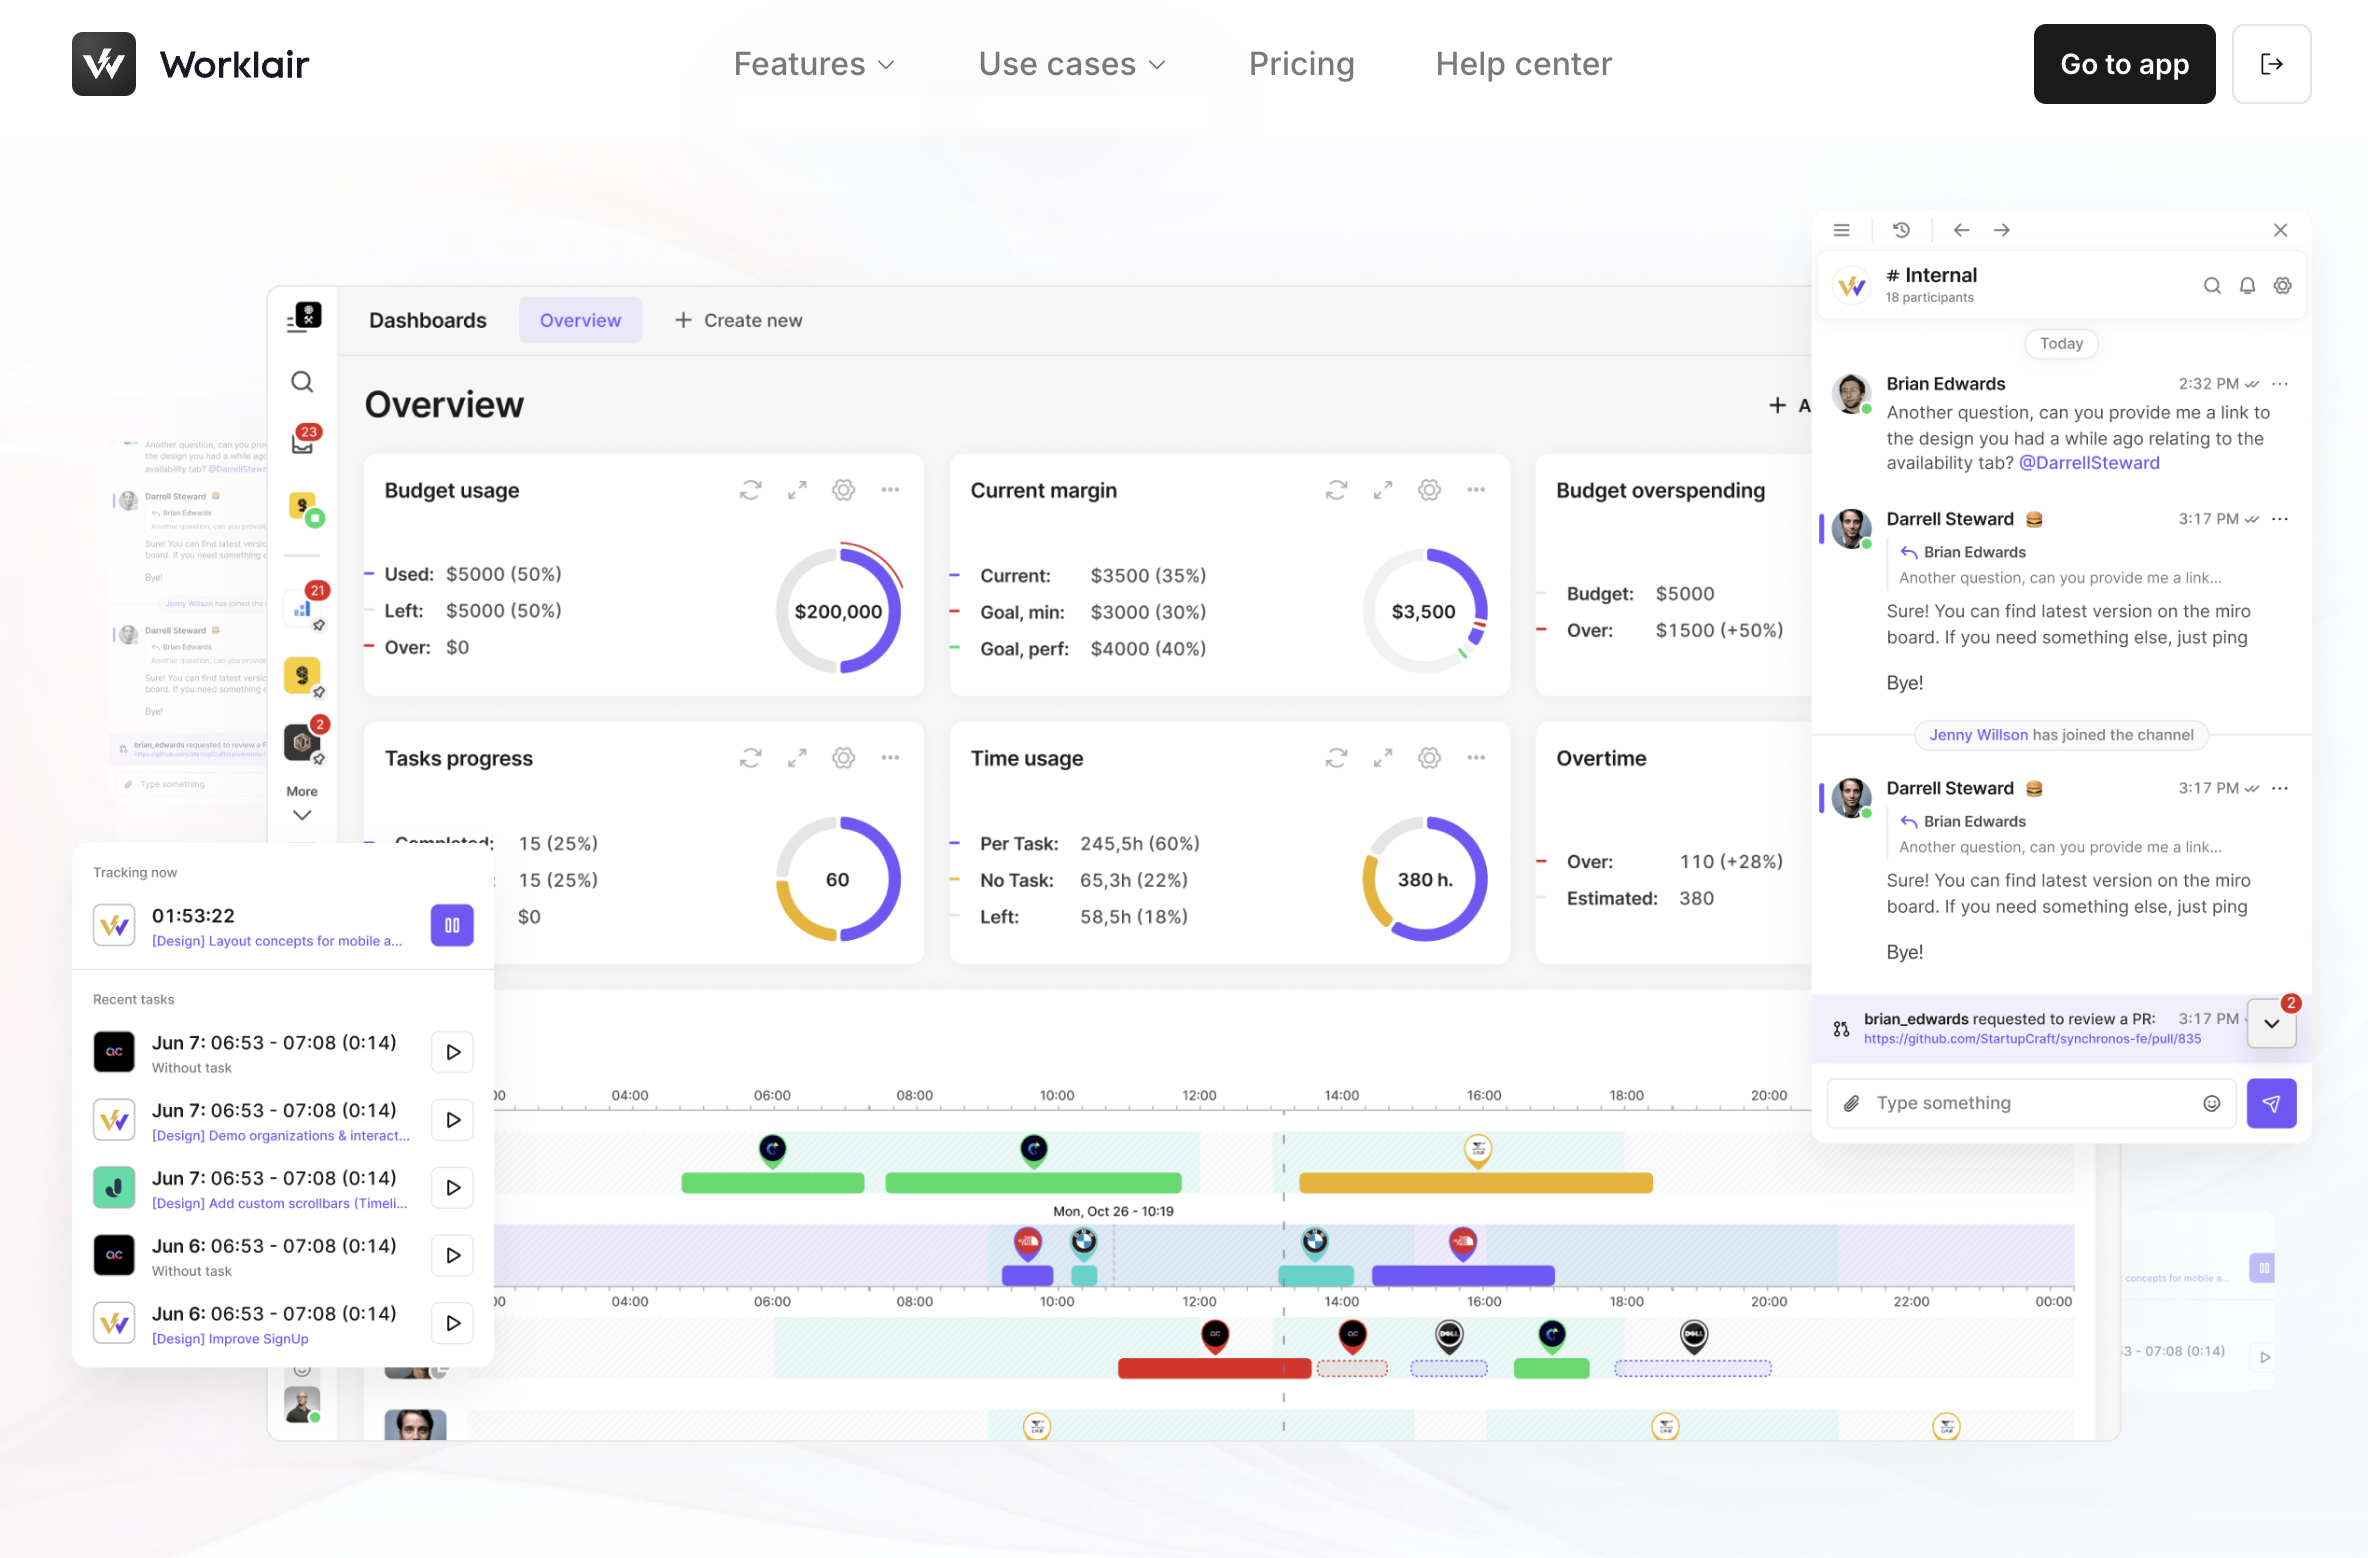The width and height of the screenshot is (2368, 1558).
Task: Open the Use cases dropdown
Action: click(x=1071, y=64)
